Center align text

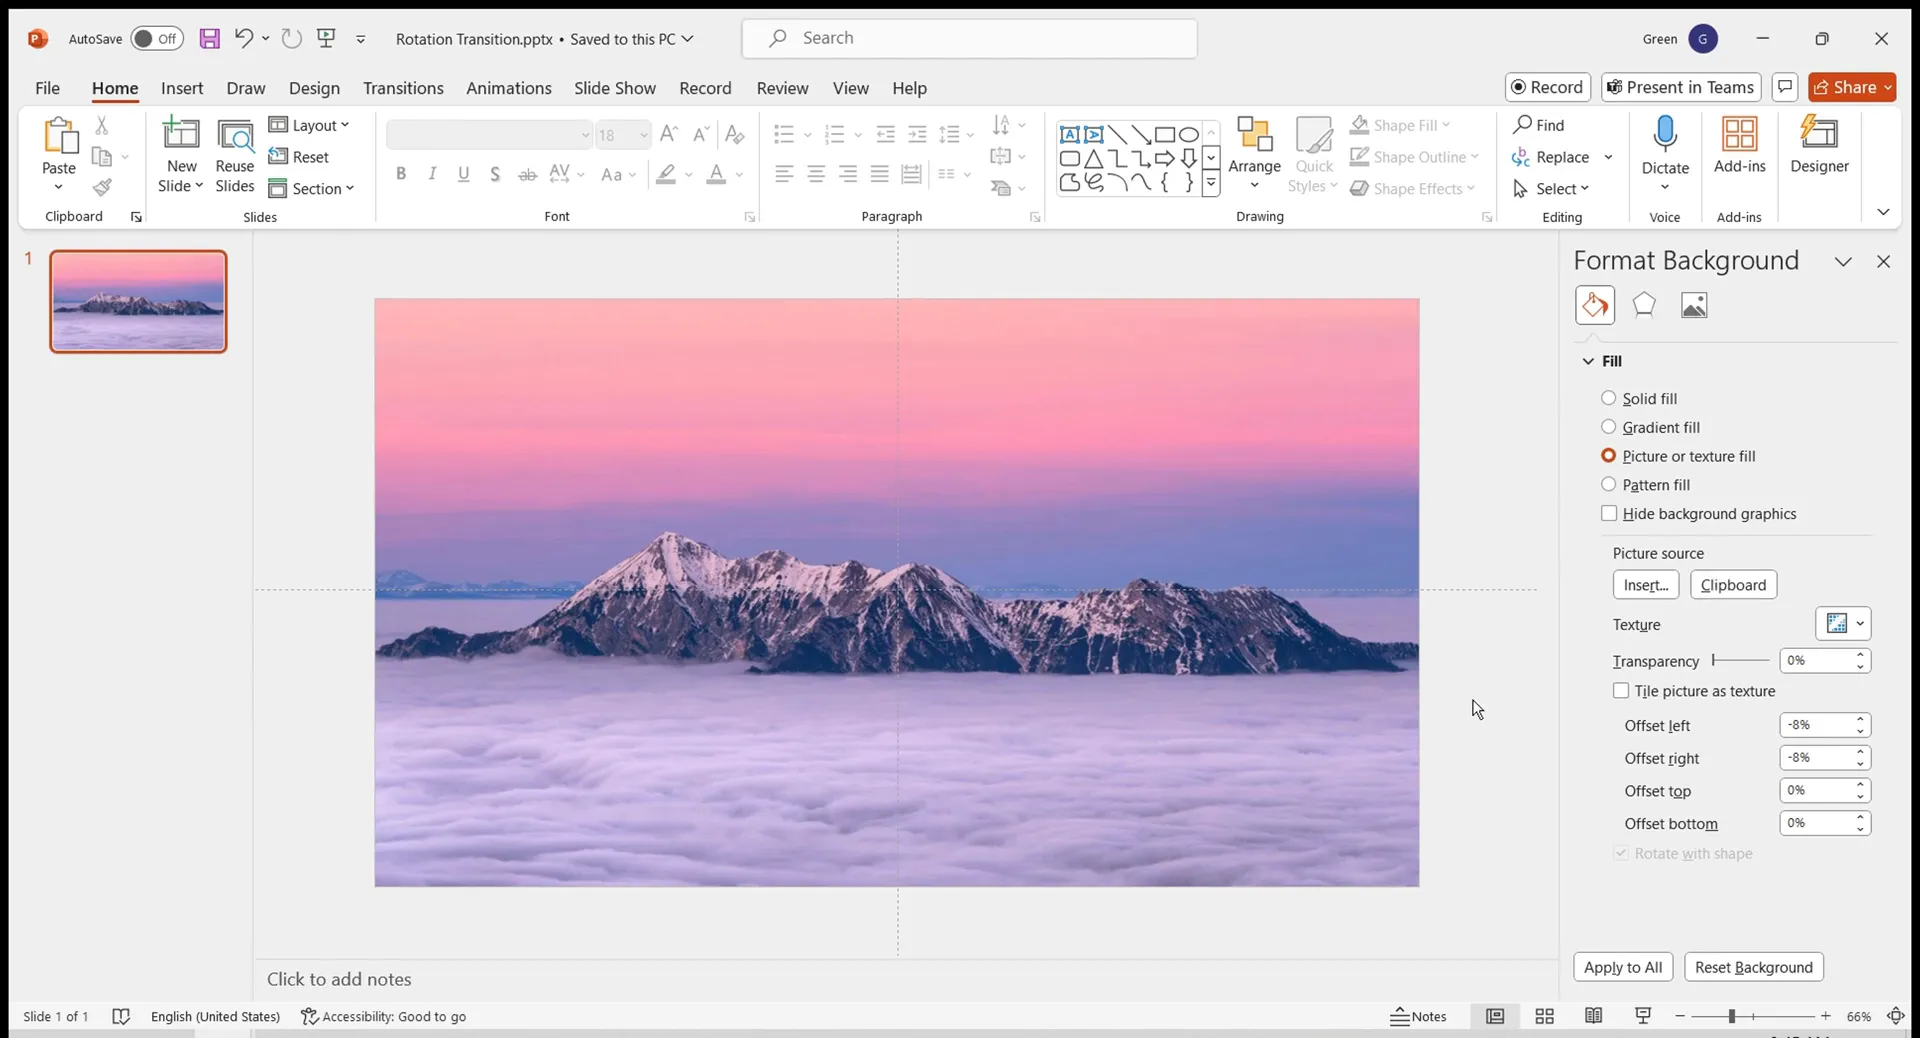[x=816, y=174]
